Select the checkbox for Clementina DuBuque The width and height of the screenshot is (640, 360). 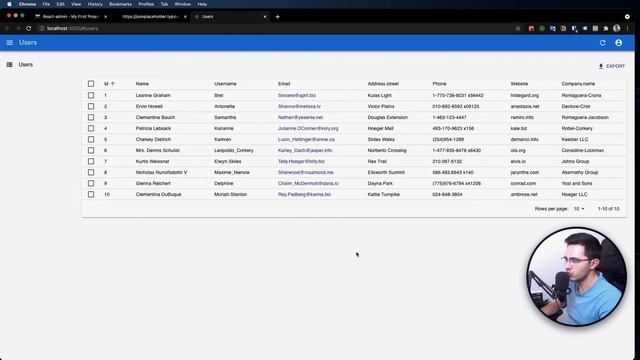[91, 194]
